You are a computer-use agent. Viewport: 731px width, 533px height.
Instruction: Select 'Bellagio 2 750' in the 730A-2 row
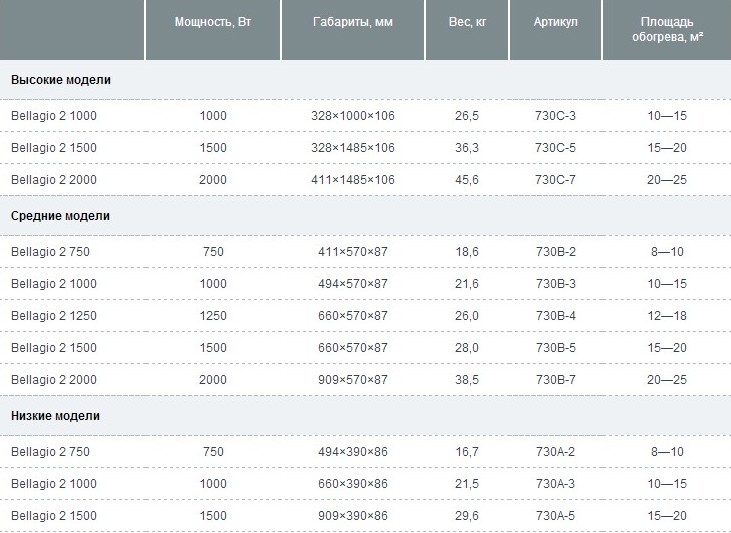click(50, 451)
